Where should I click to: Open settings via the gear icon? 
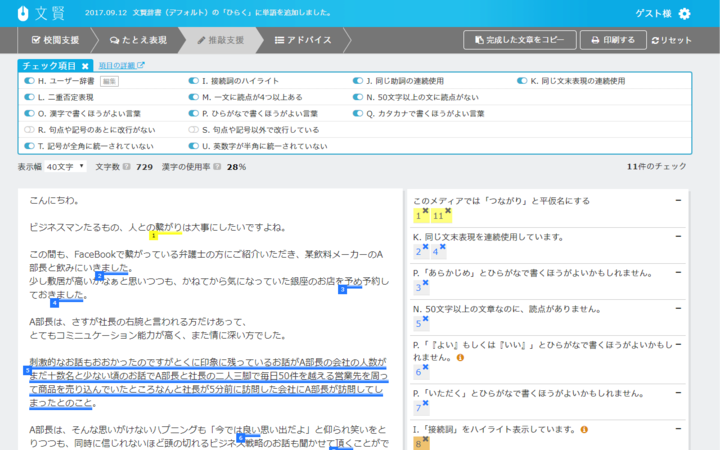[x=684, y=14]
